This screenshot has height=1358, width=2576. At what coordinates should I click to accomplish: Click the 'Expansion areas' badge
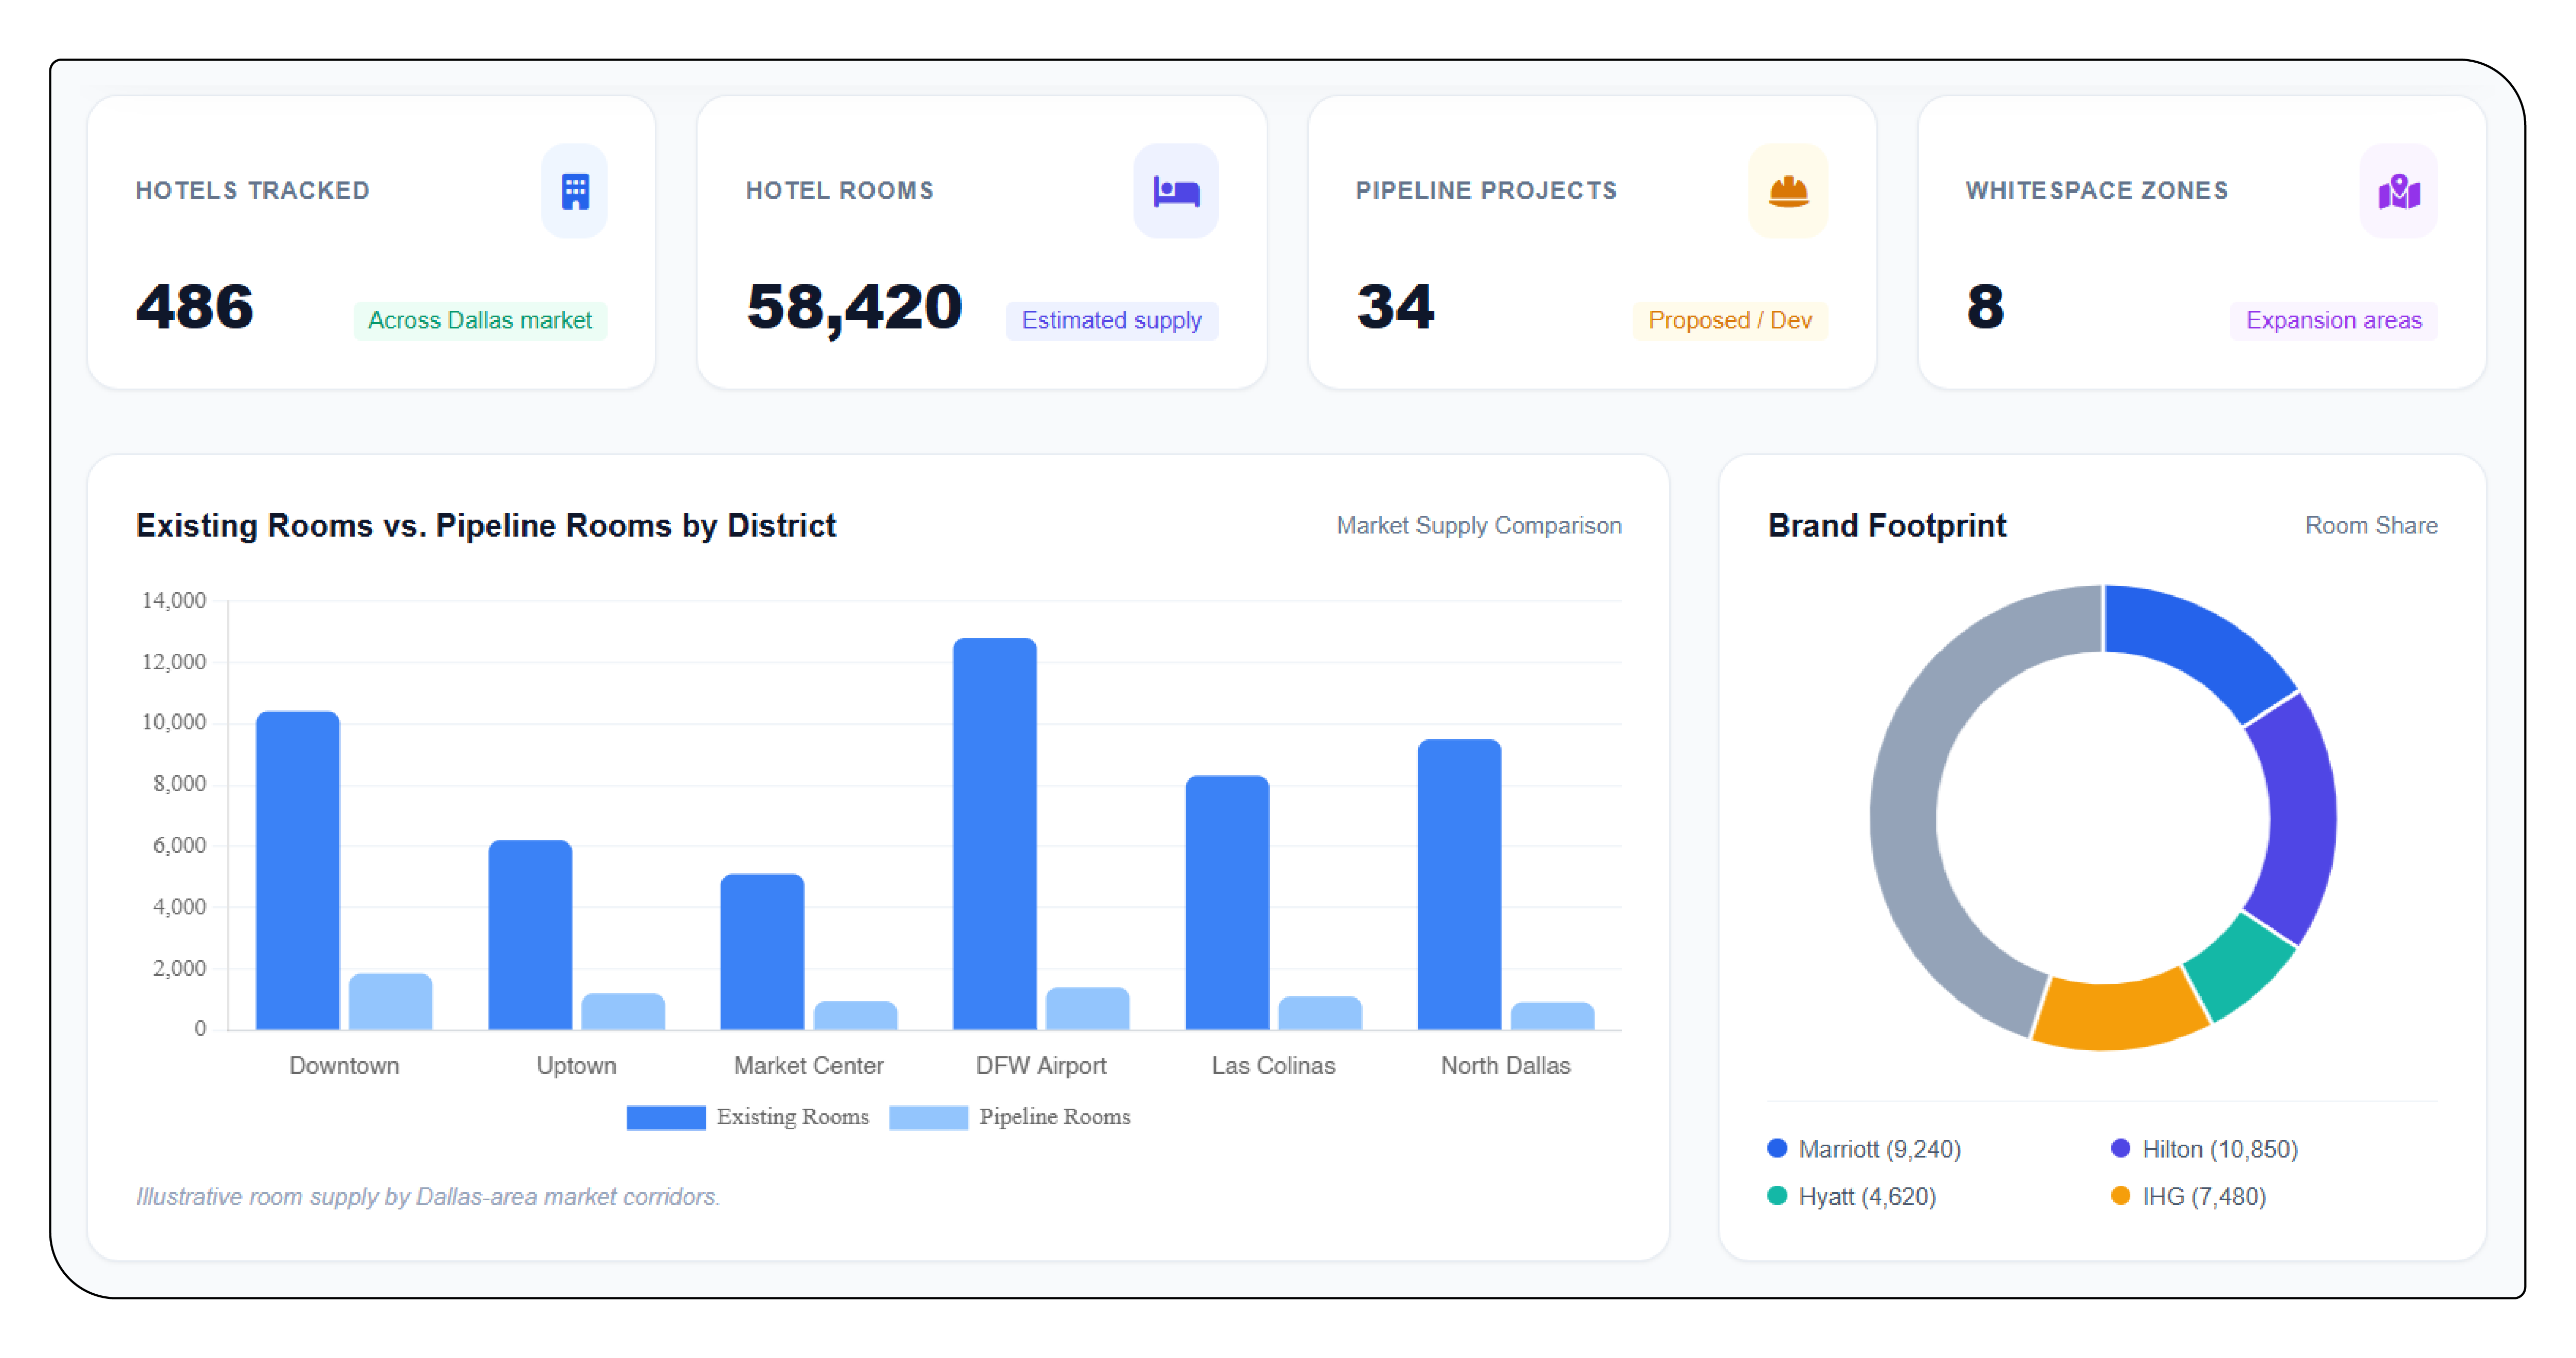tap(2333, 320)
